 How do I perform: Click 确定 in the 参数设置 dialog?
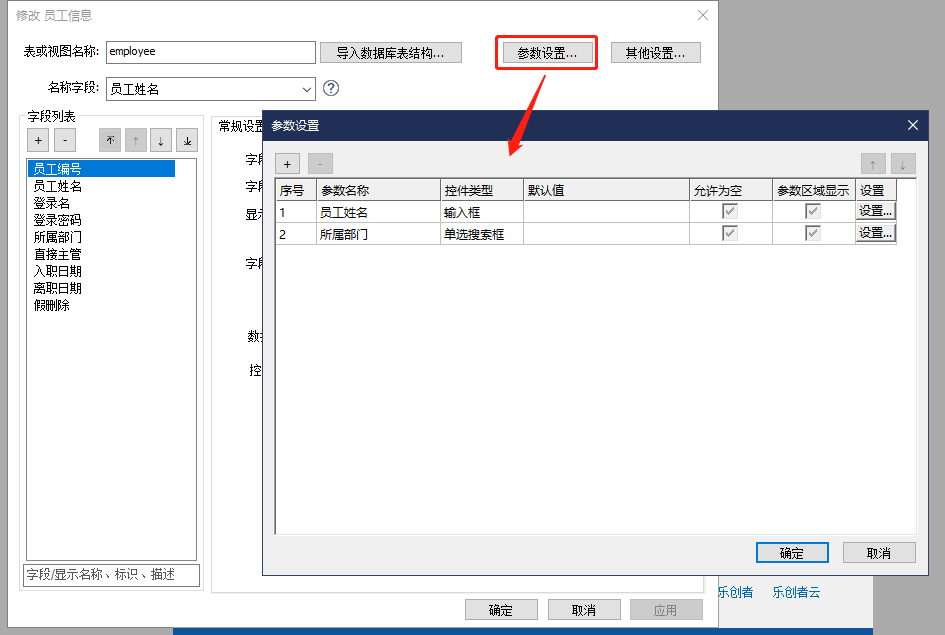click(791, 553)
